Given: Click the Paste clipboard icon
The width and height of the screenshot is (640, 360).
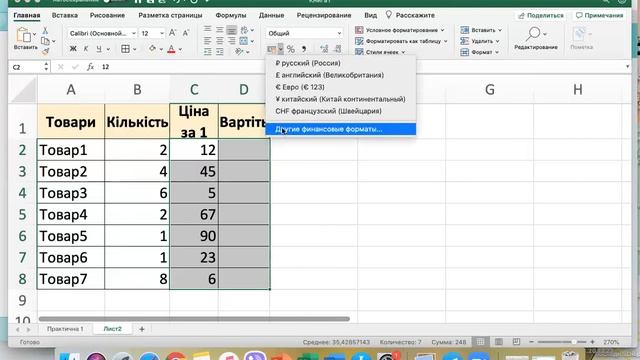Looking at the screenshot, I should [23, 36].
